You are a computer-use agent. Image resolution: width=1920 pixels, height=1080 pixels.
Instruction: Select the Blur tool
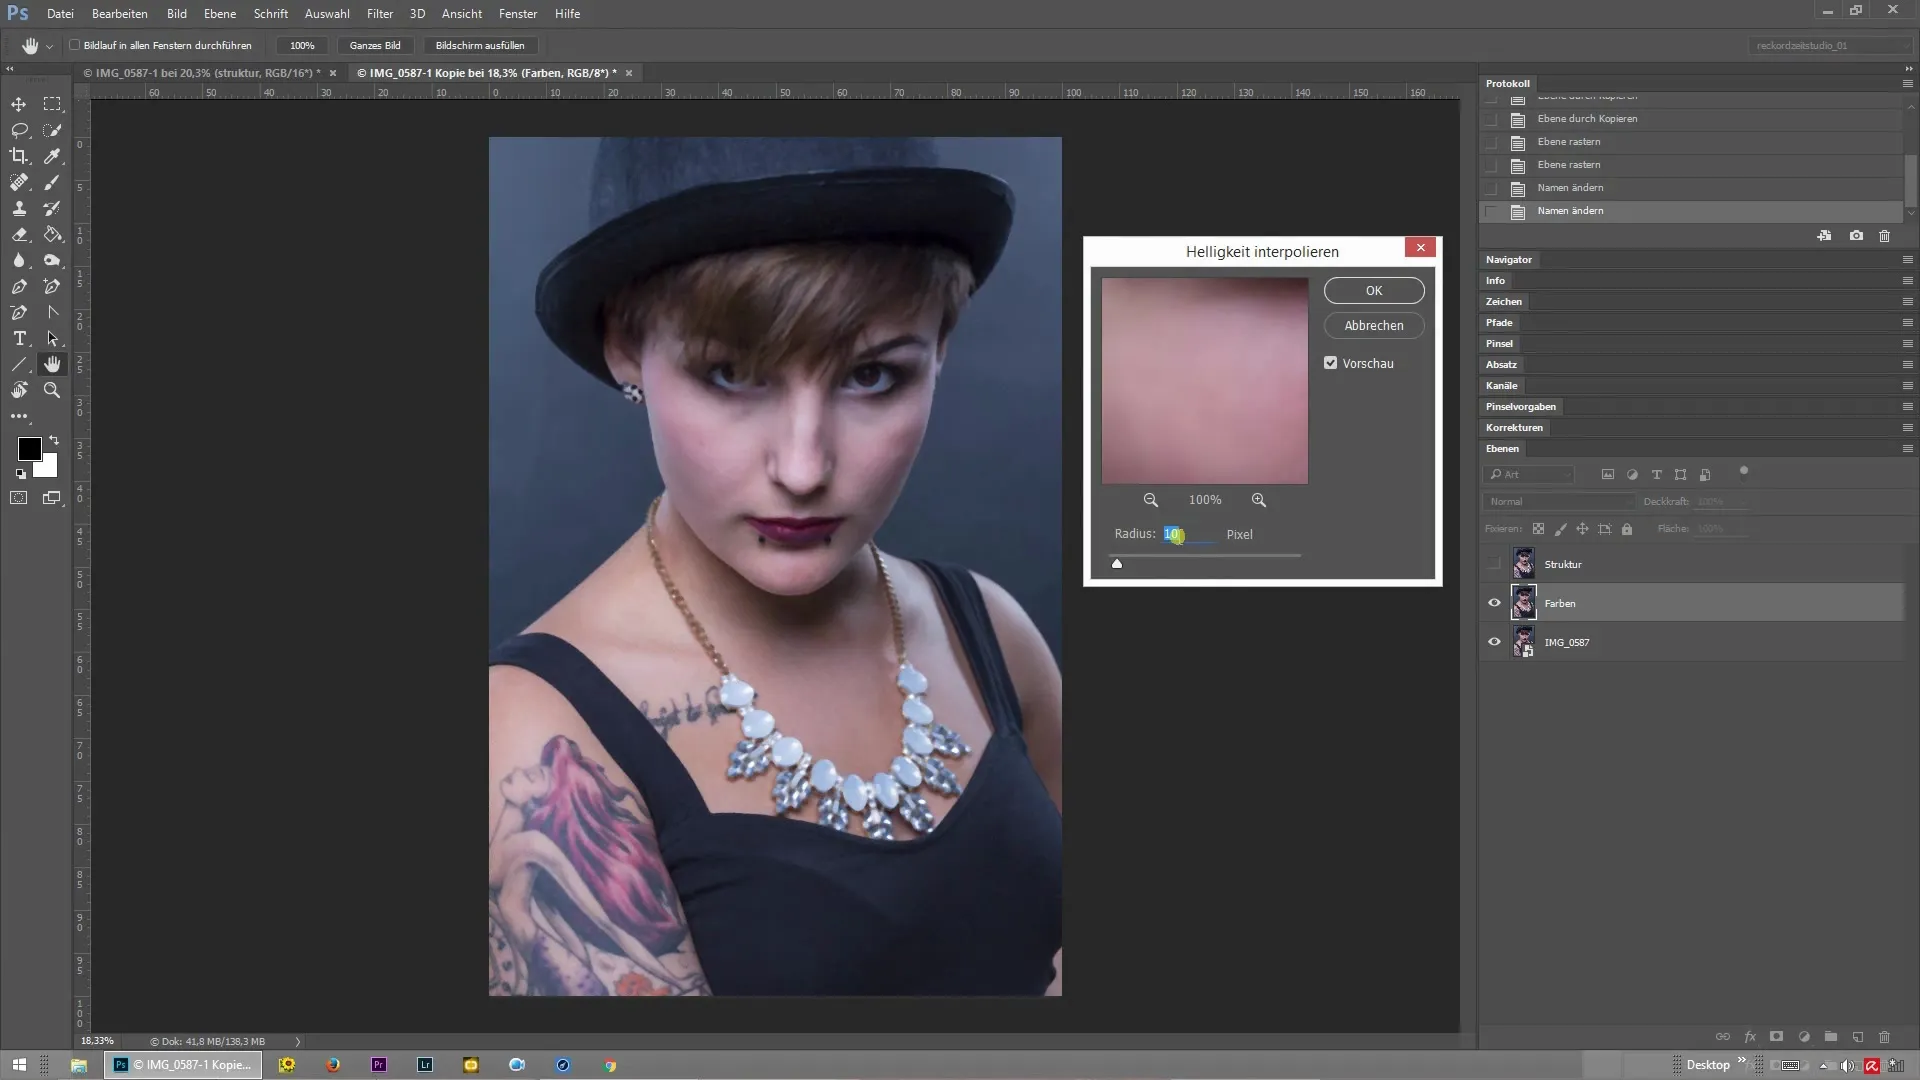tap(19, 260)
